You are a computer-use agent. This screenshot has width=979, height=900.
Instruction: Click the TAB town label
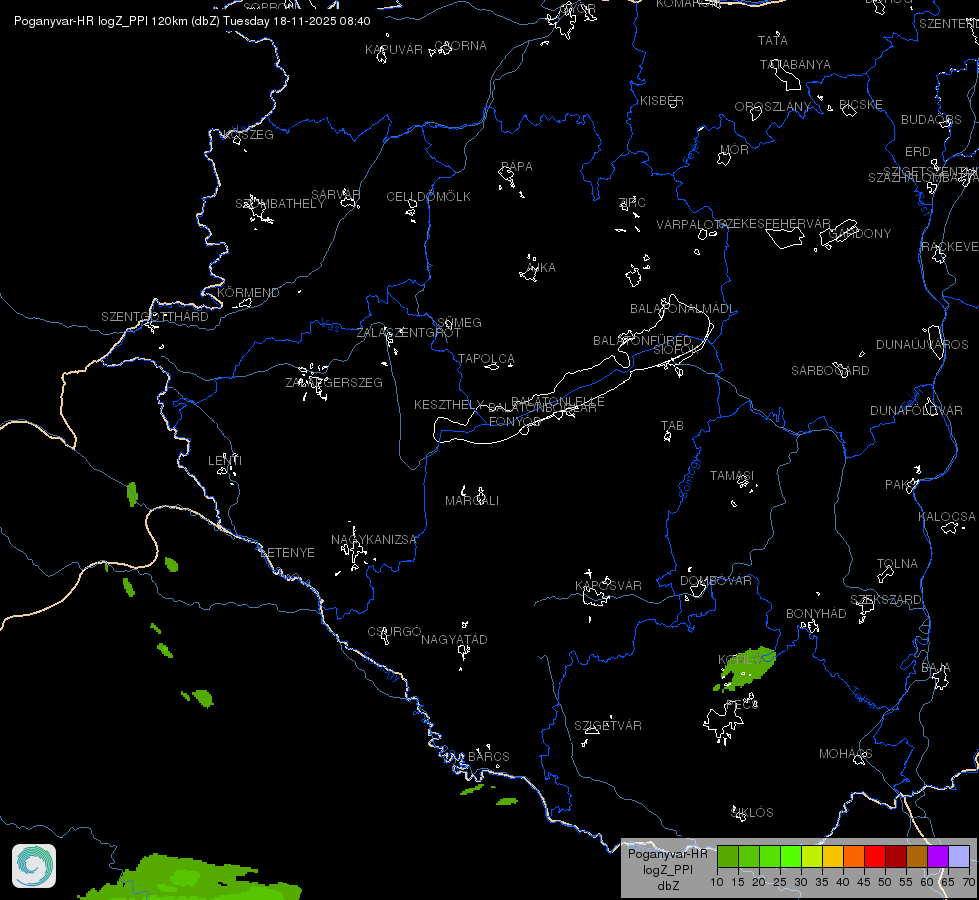[672, 425]
